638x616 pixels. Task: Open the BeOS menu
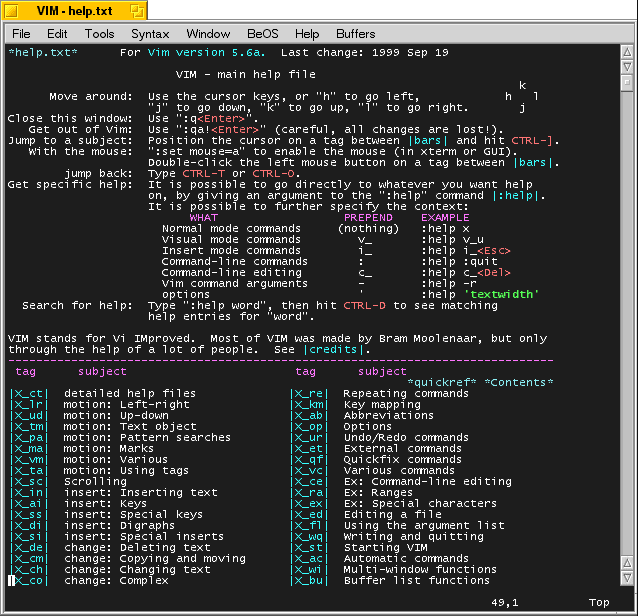pos(262,34)
